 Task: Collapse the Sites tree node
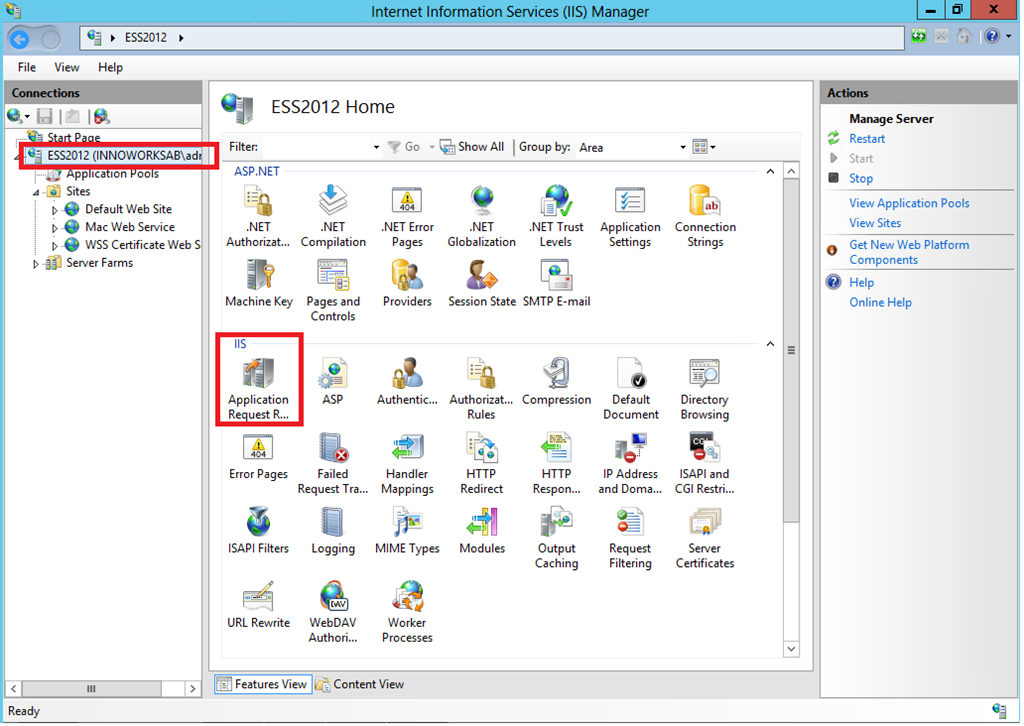point(36,193)
